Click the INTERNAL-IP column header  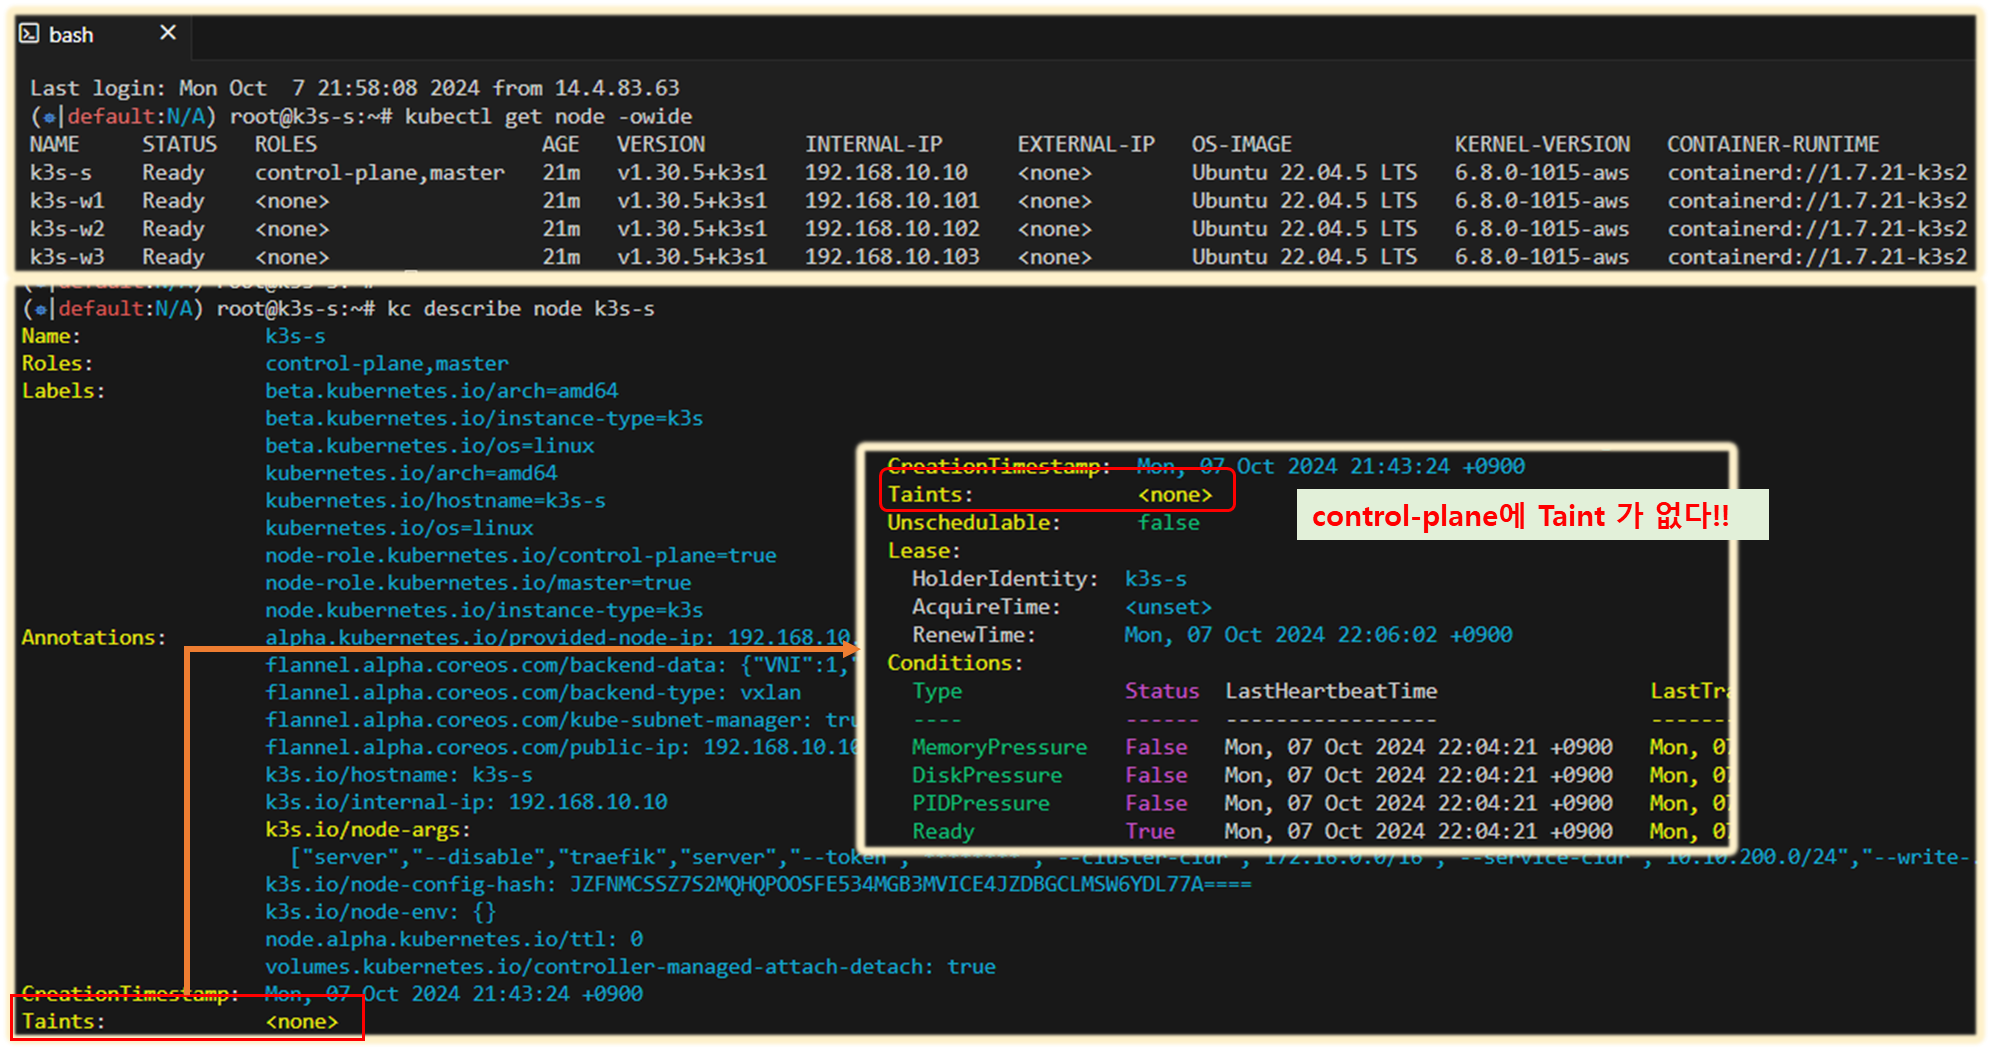click(873, 145)
